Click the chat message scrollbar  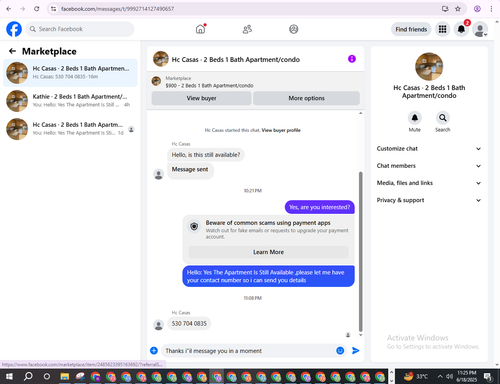360,252
